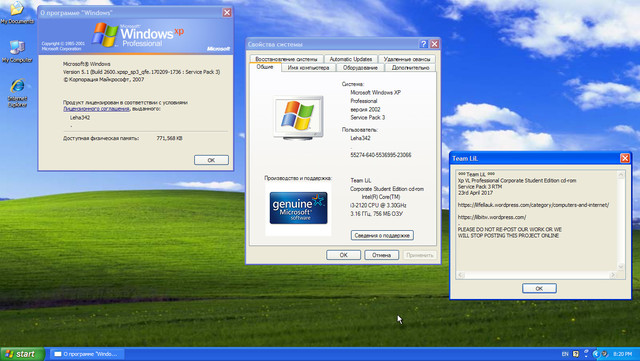Click the horizontal scrollbar right arrow in Team LiL
This screenshot has height=361, width=640.
point(613,275)
